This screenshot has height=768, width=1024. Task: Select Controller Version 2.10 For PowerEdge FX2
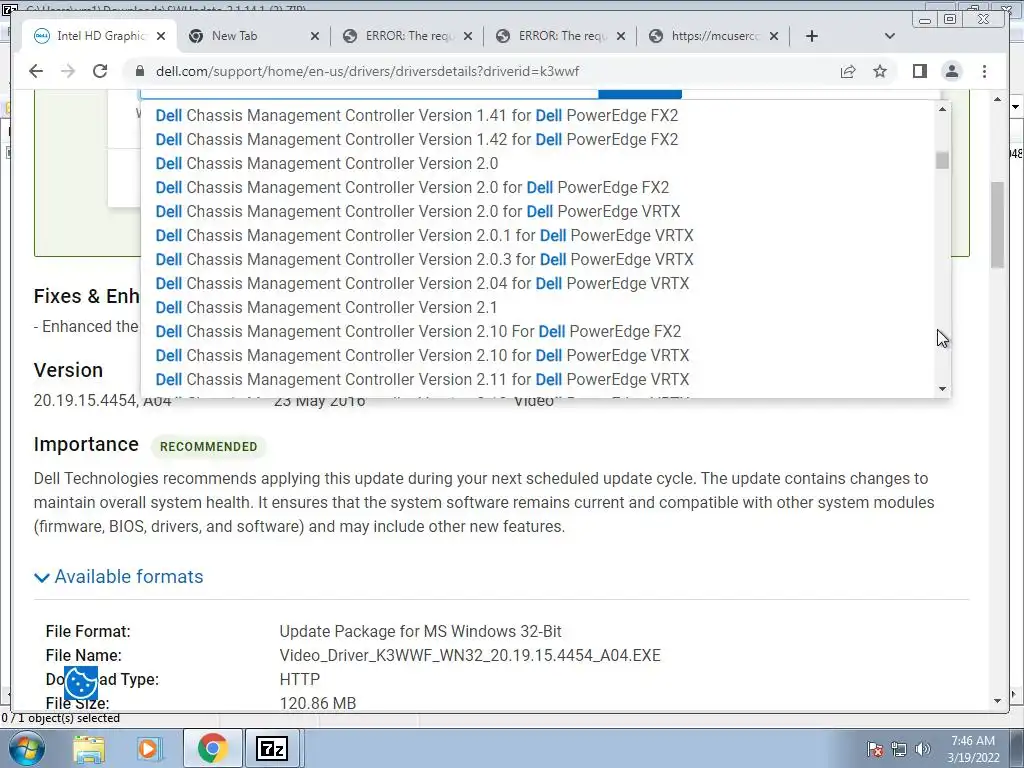tap(418, 332)
